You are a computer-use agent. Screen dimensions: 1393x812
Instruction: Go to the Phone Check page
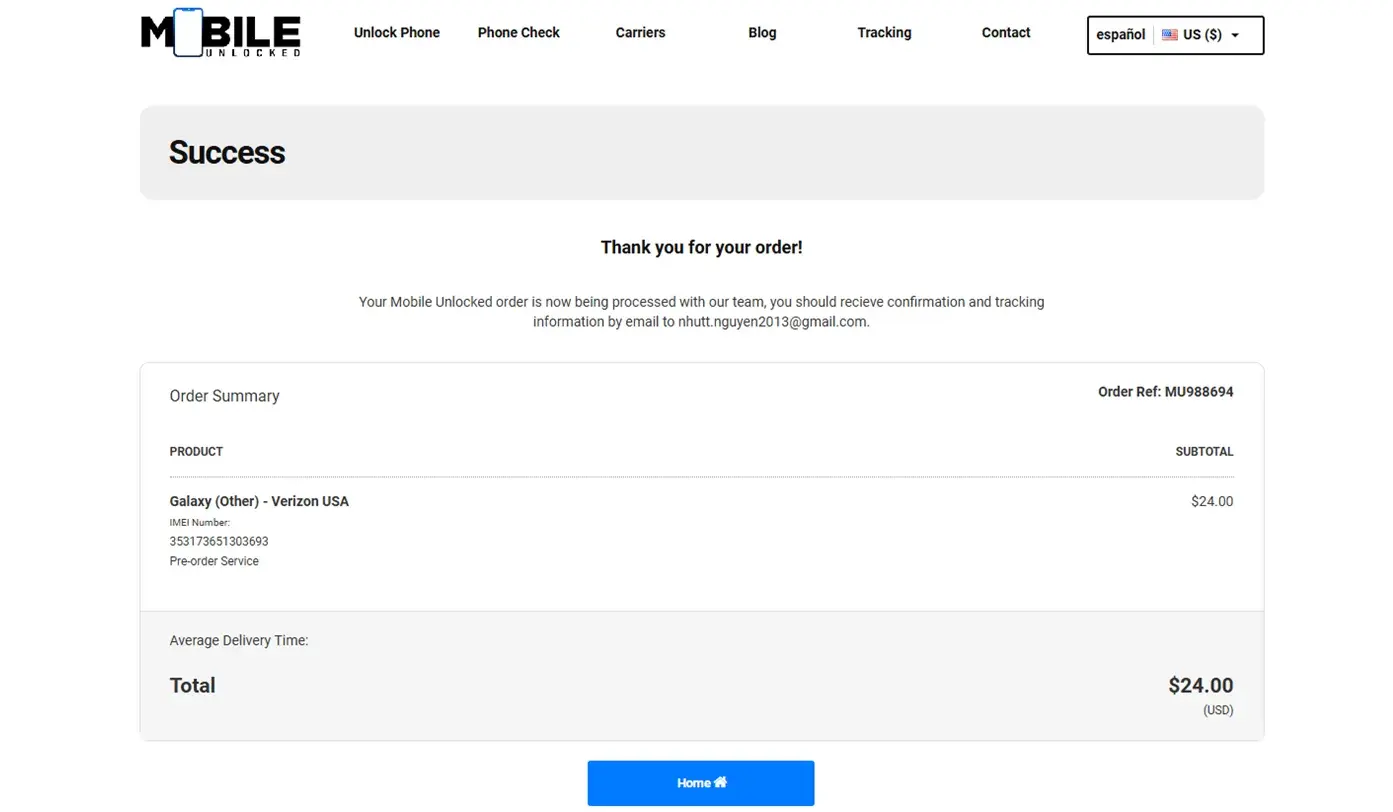[518, 33]
